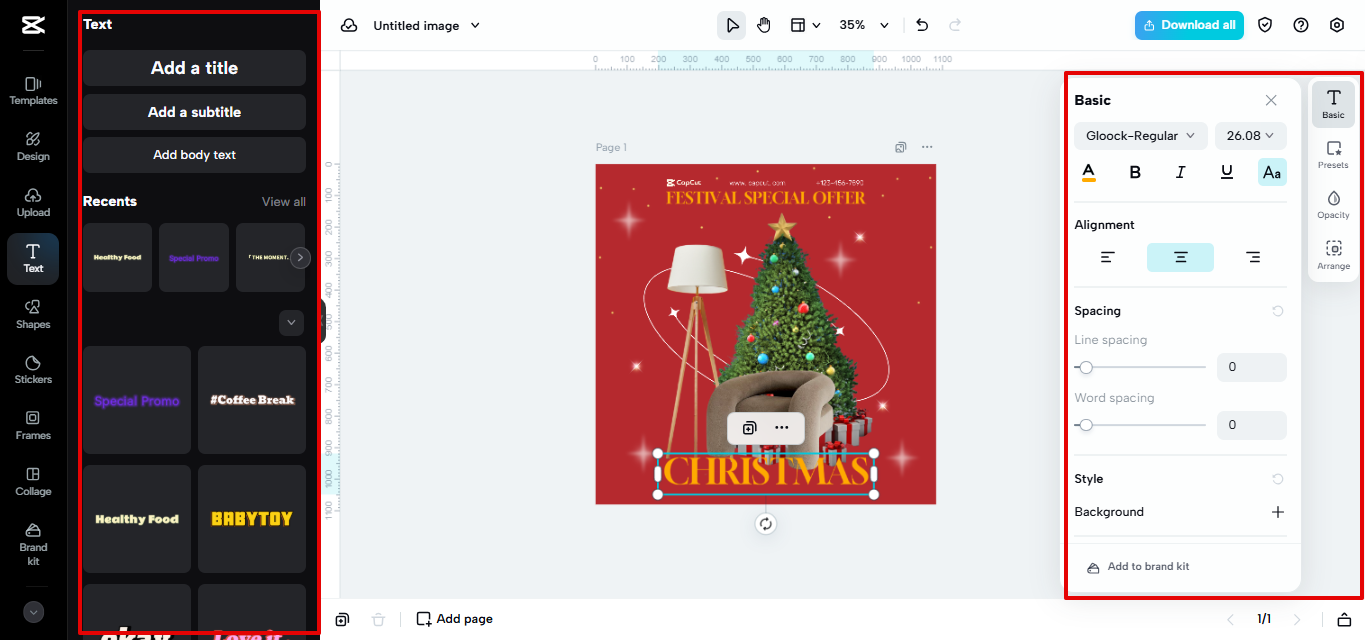Open the Collage panel
This screenshot has width=1368, height=640.
[33, 481]
